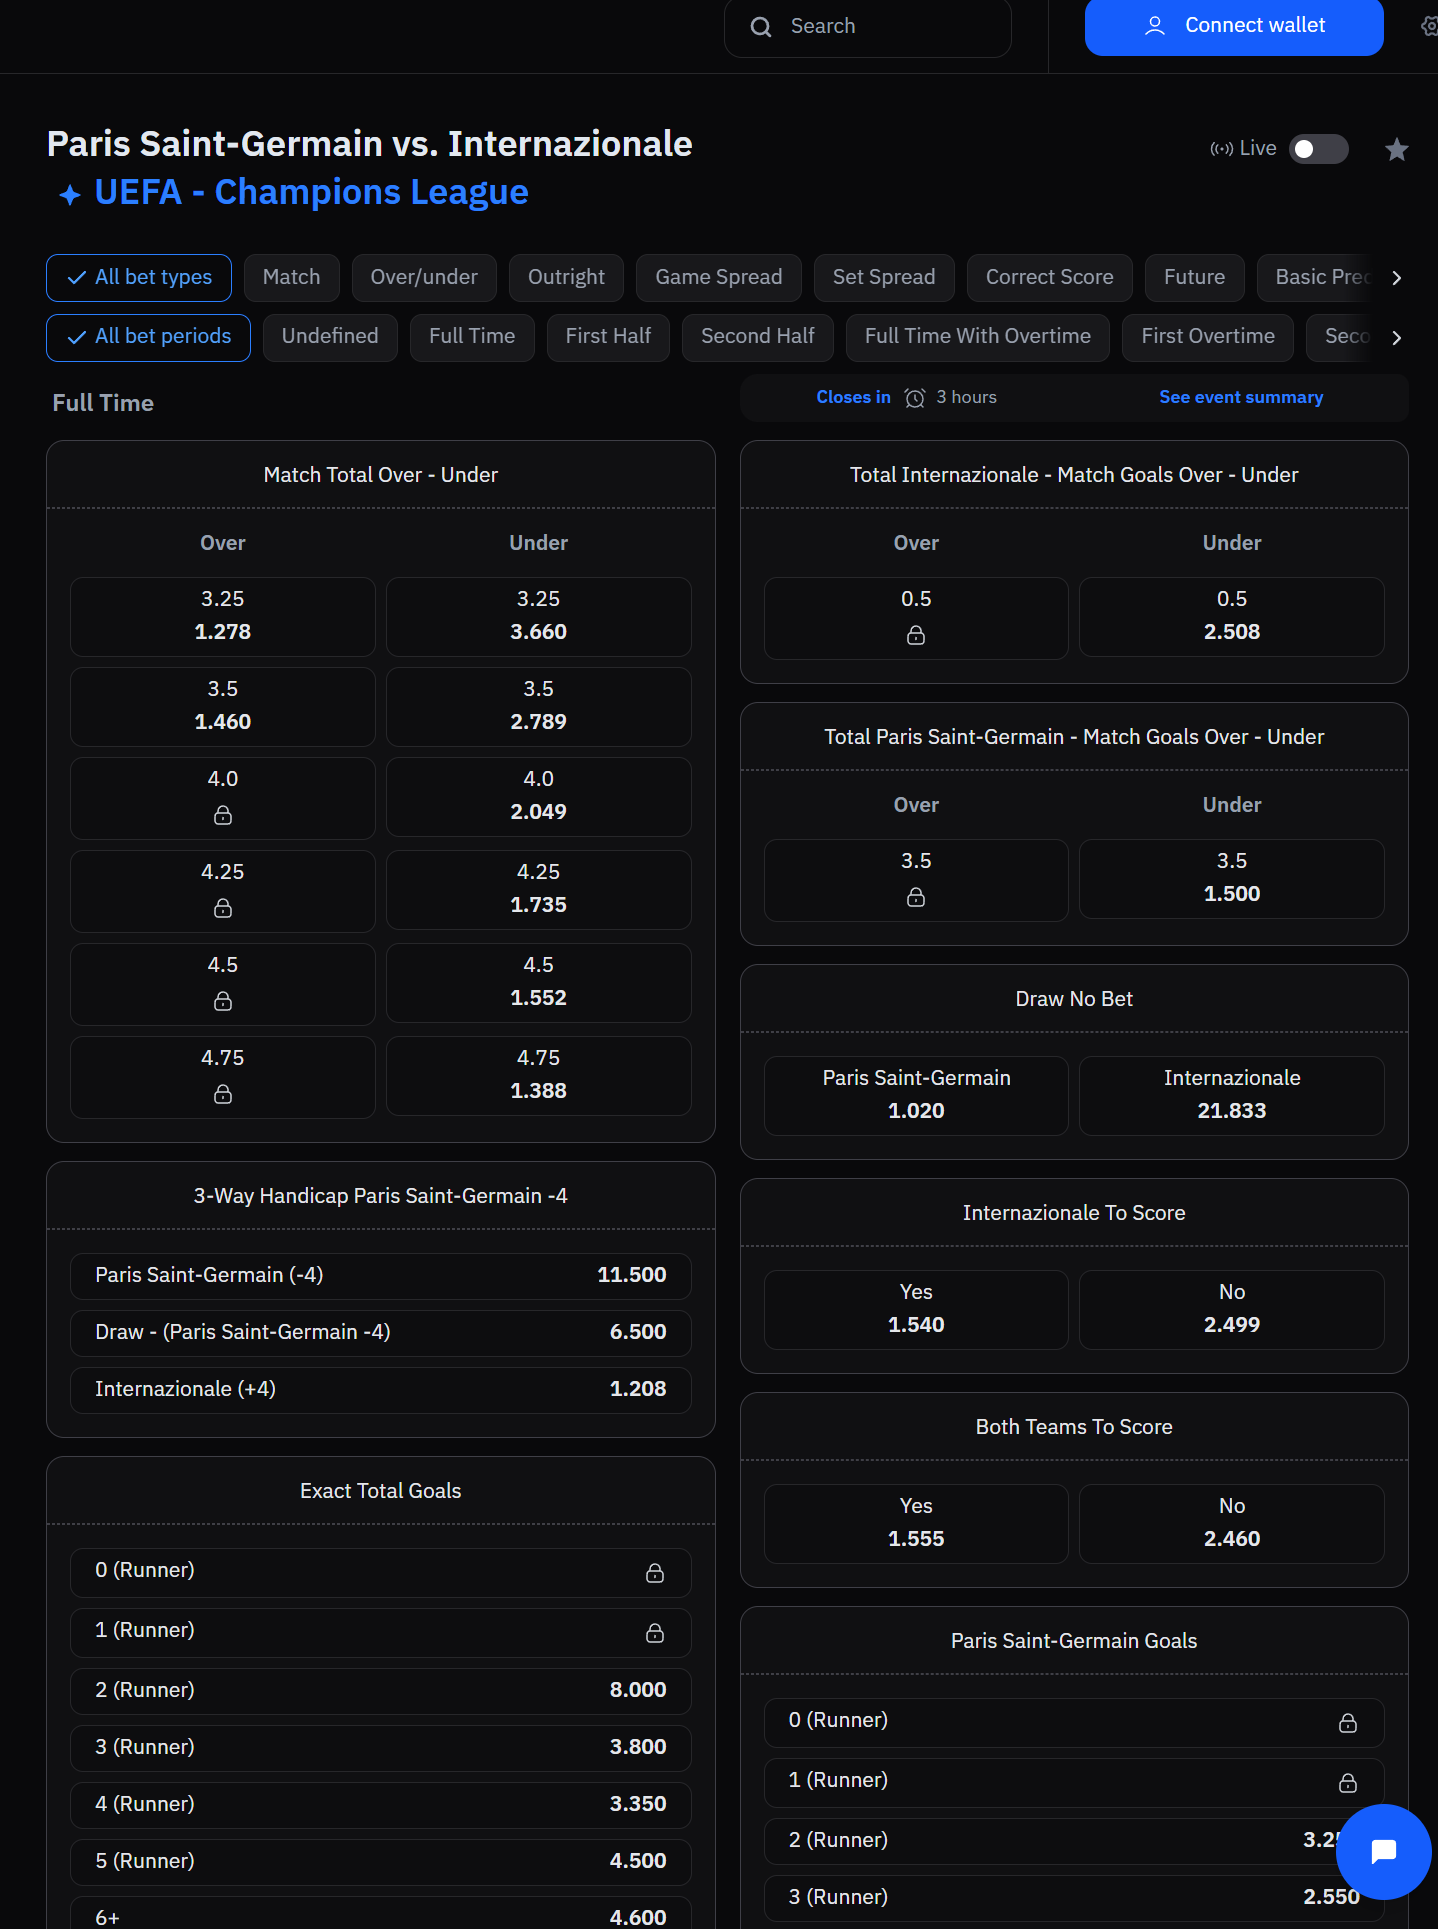Viewport: 1438px width, 1929px height.
Task: Click locked 1 (Runner) in Paris Saint-Germain Goals
Action: click(1074, 1783)
